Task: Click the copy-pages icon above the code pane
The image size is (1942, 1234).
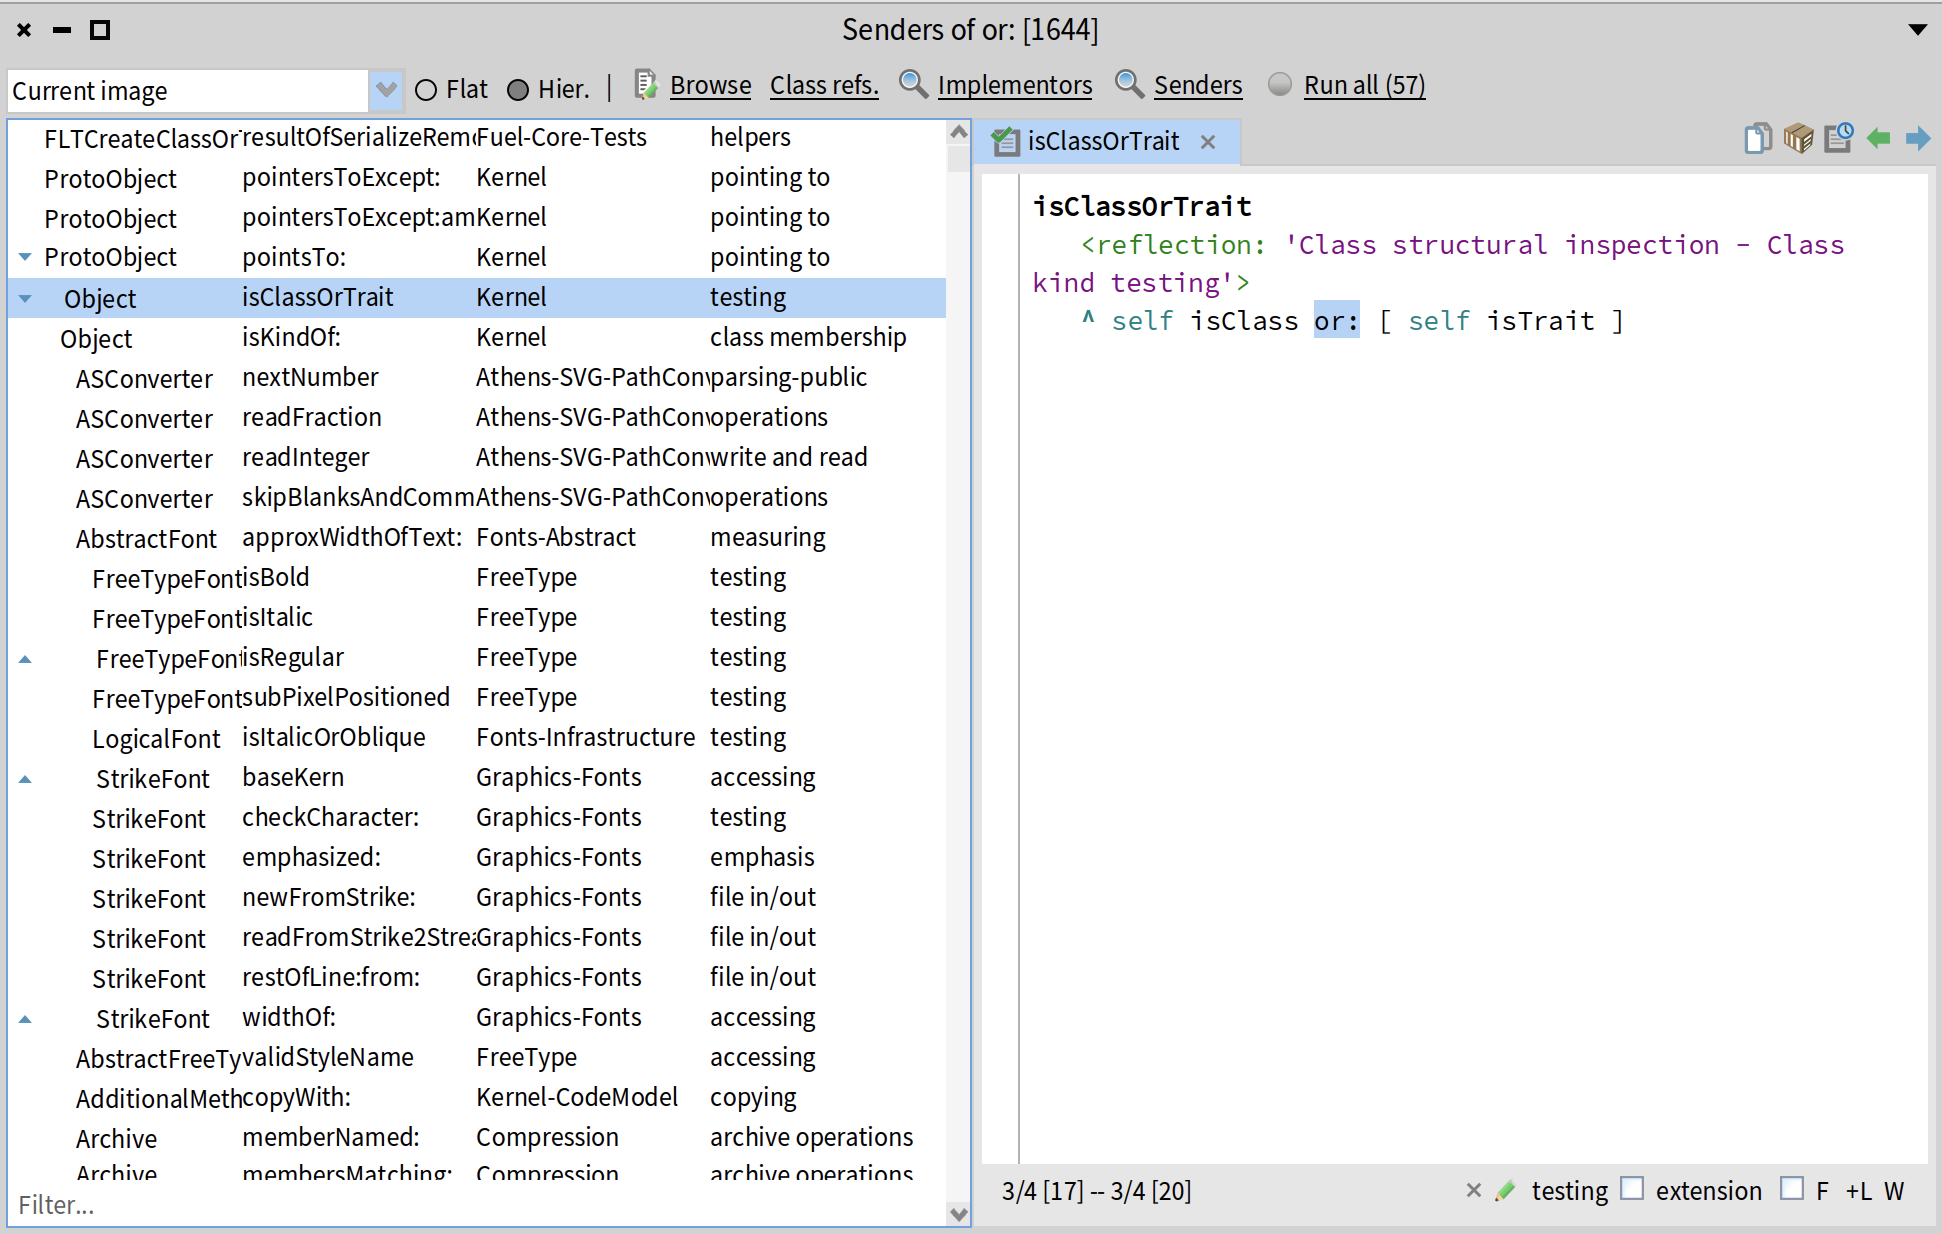Action: [x=1757, y=138]
